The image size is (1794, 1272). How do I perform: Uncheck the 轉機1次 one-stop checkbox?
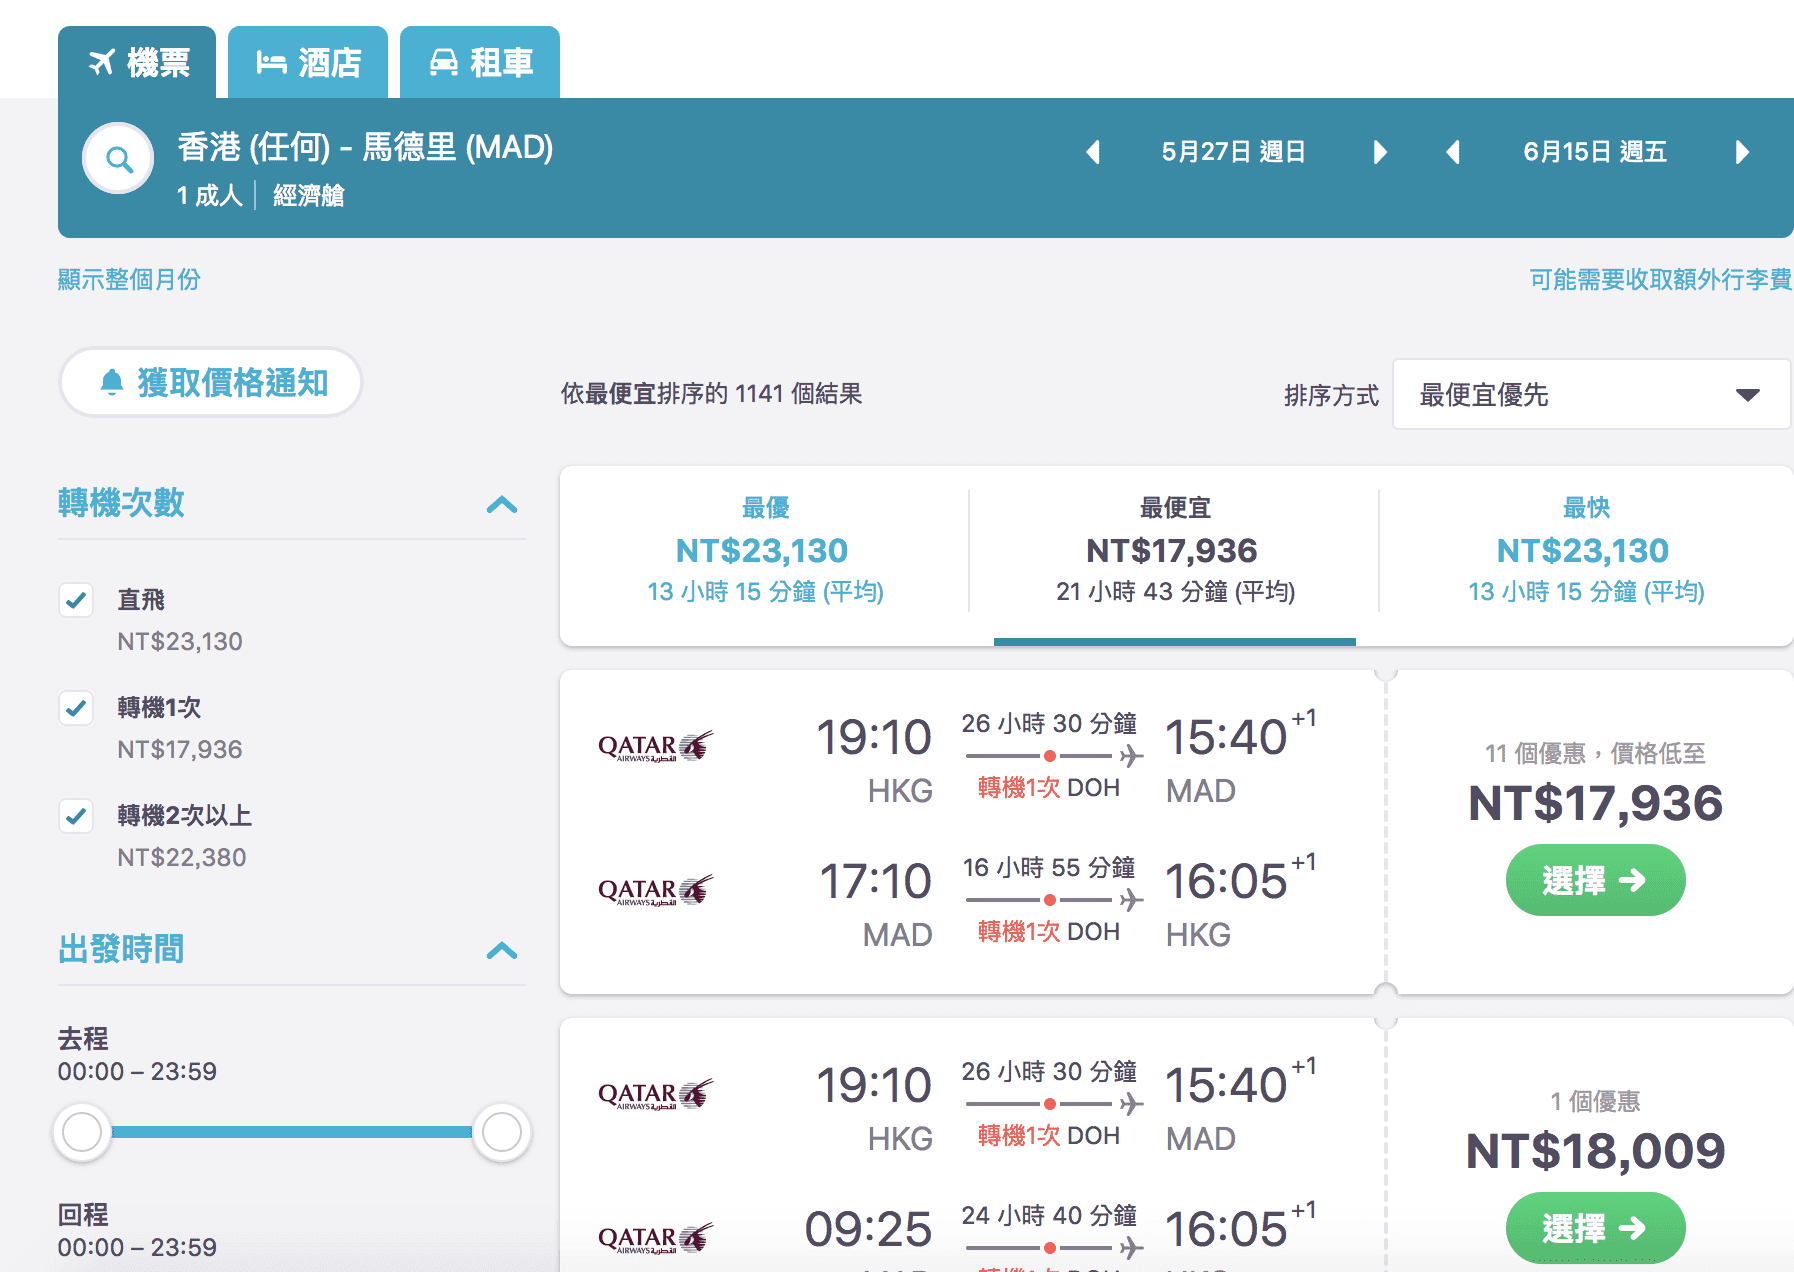[76, 708]
